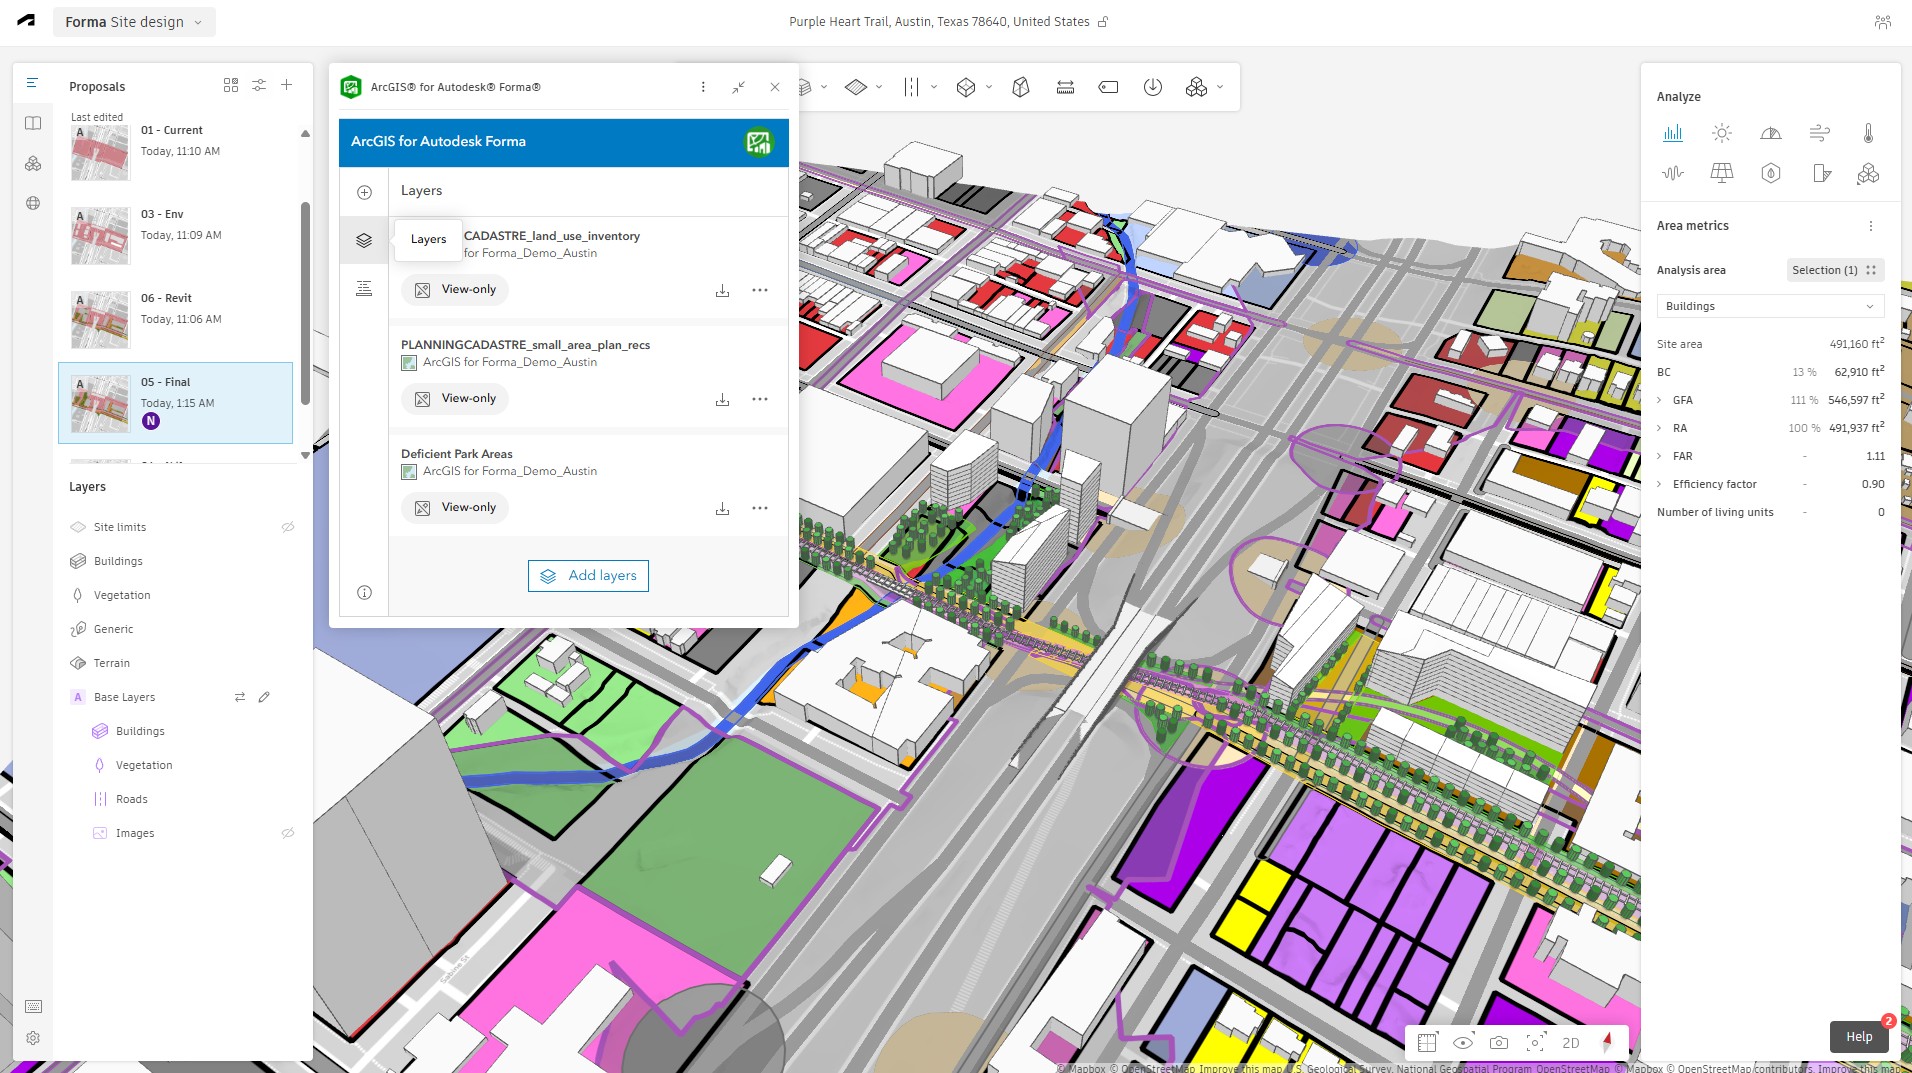1912x1073 pixels.
Task: Open the kebab menu of PLANNINGCADASTRE_small_area_plan_recs
Action: pyautogui.click(x=761, y=398)
